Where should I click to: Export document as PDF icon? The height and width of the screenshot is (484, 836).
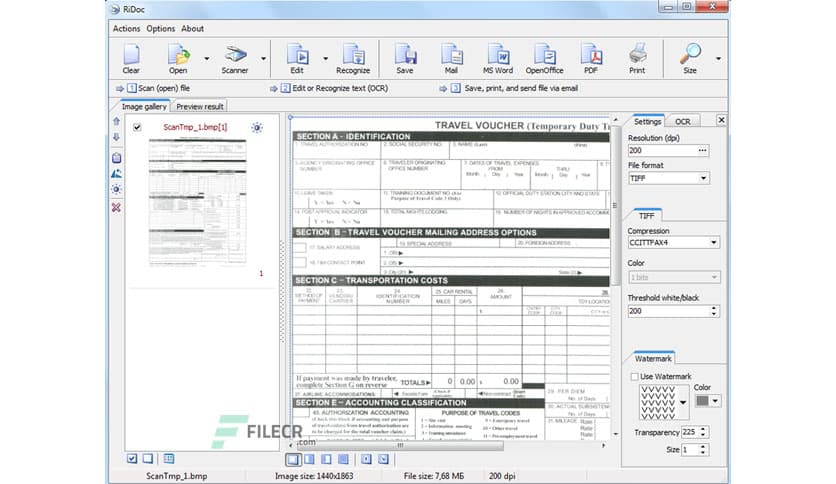(590, 58)
